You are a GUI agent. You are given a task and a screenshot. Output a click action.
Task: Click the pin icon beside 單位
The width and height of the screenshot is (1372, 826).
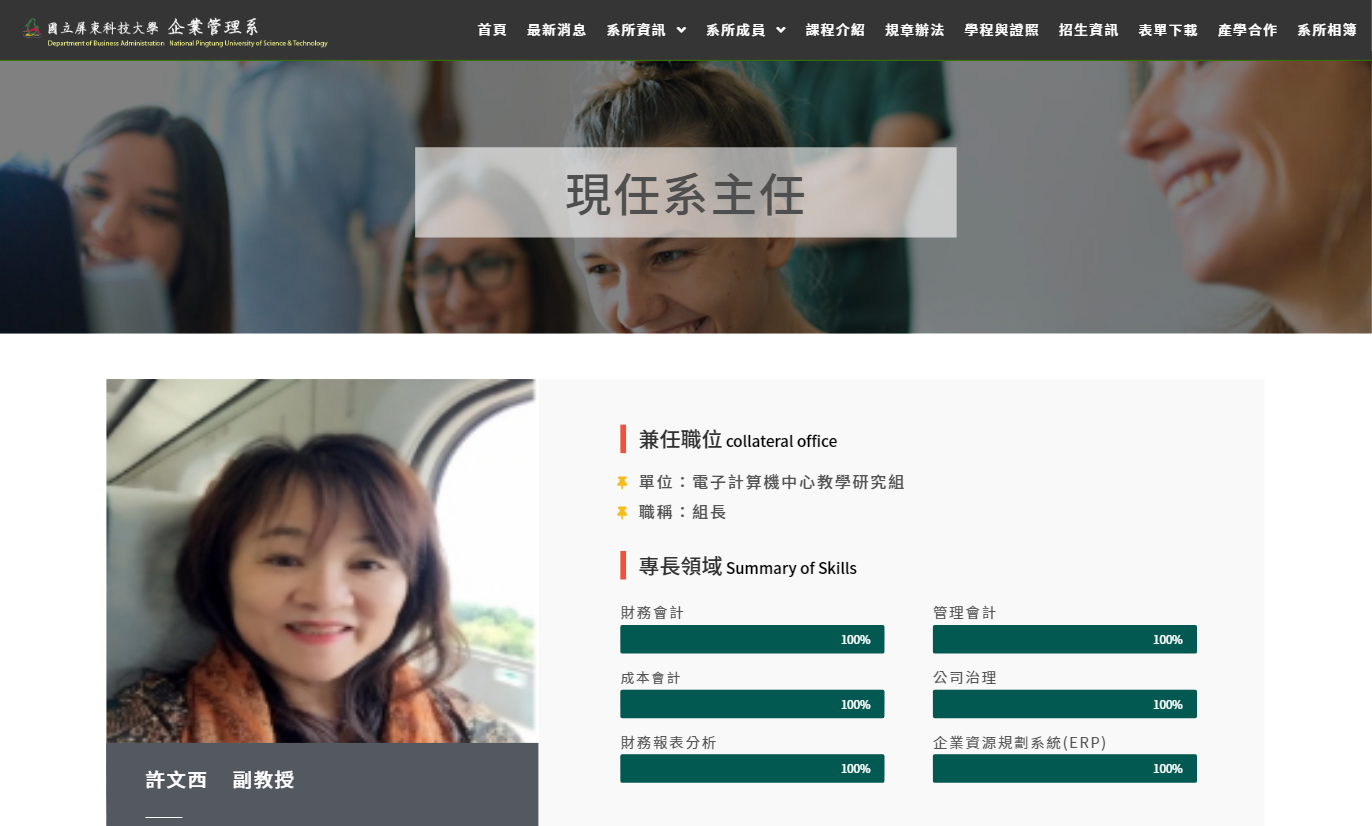point(622,483)
